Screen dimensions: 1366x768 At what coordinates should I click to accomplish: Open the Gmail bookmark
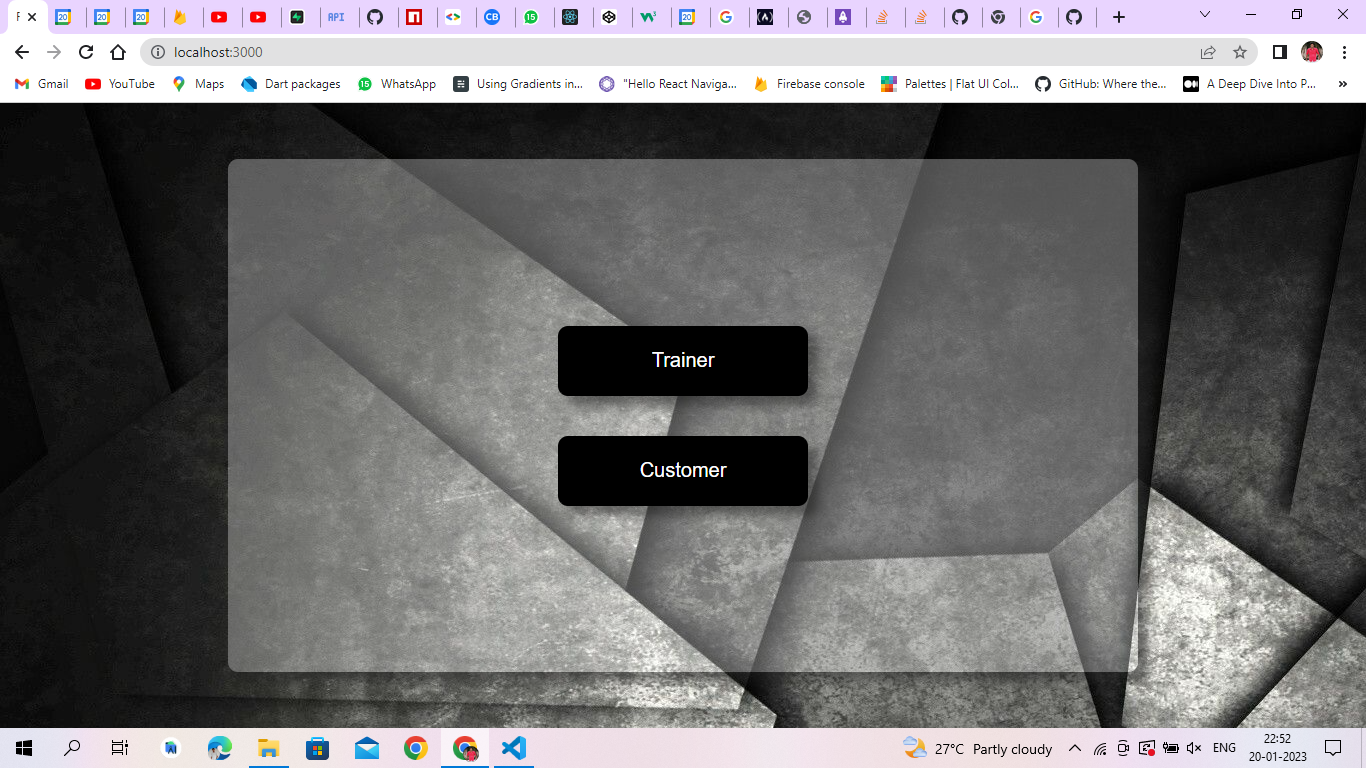[x=42, y=84]
